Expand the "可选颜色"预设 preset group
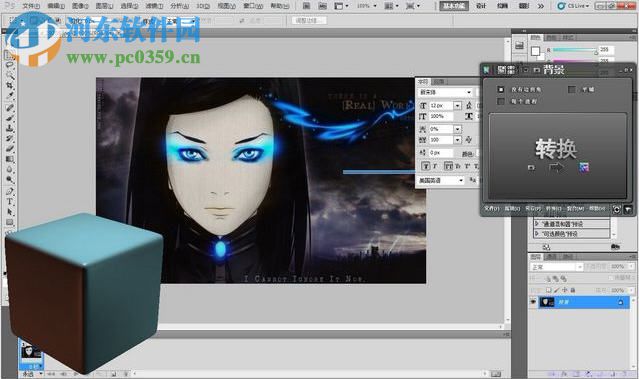 537,234
